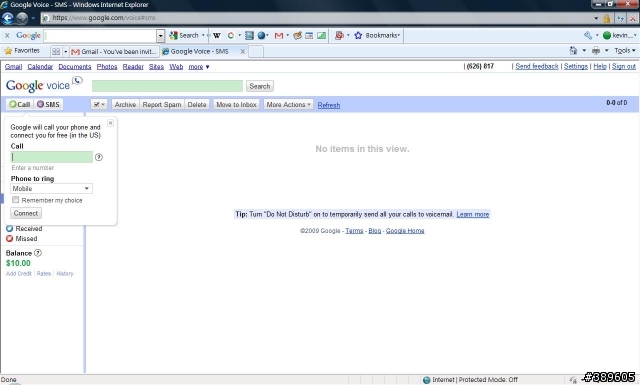640x385 pixels.
Task: Open Documents link in top bar
Action: (75, 67)
